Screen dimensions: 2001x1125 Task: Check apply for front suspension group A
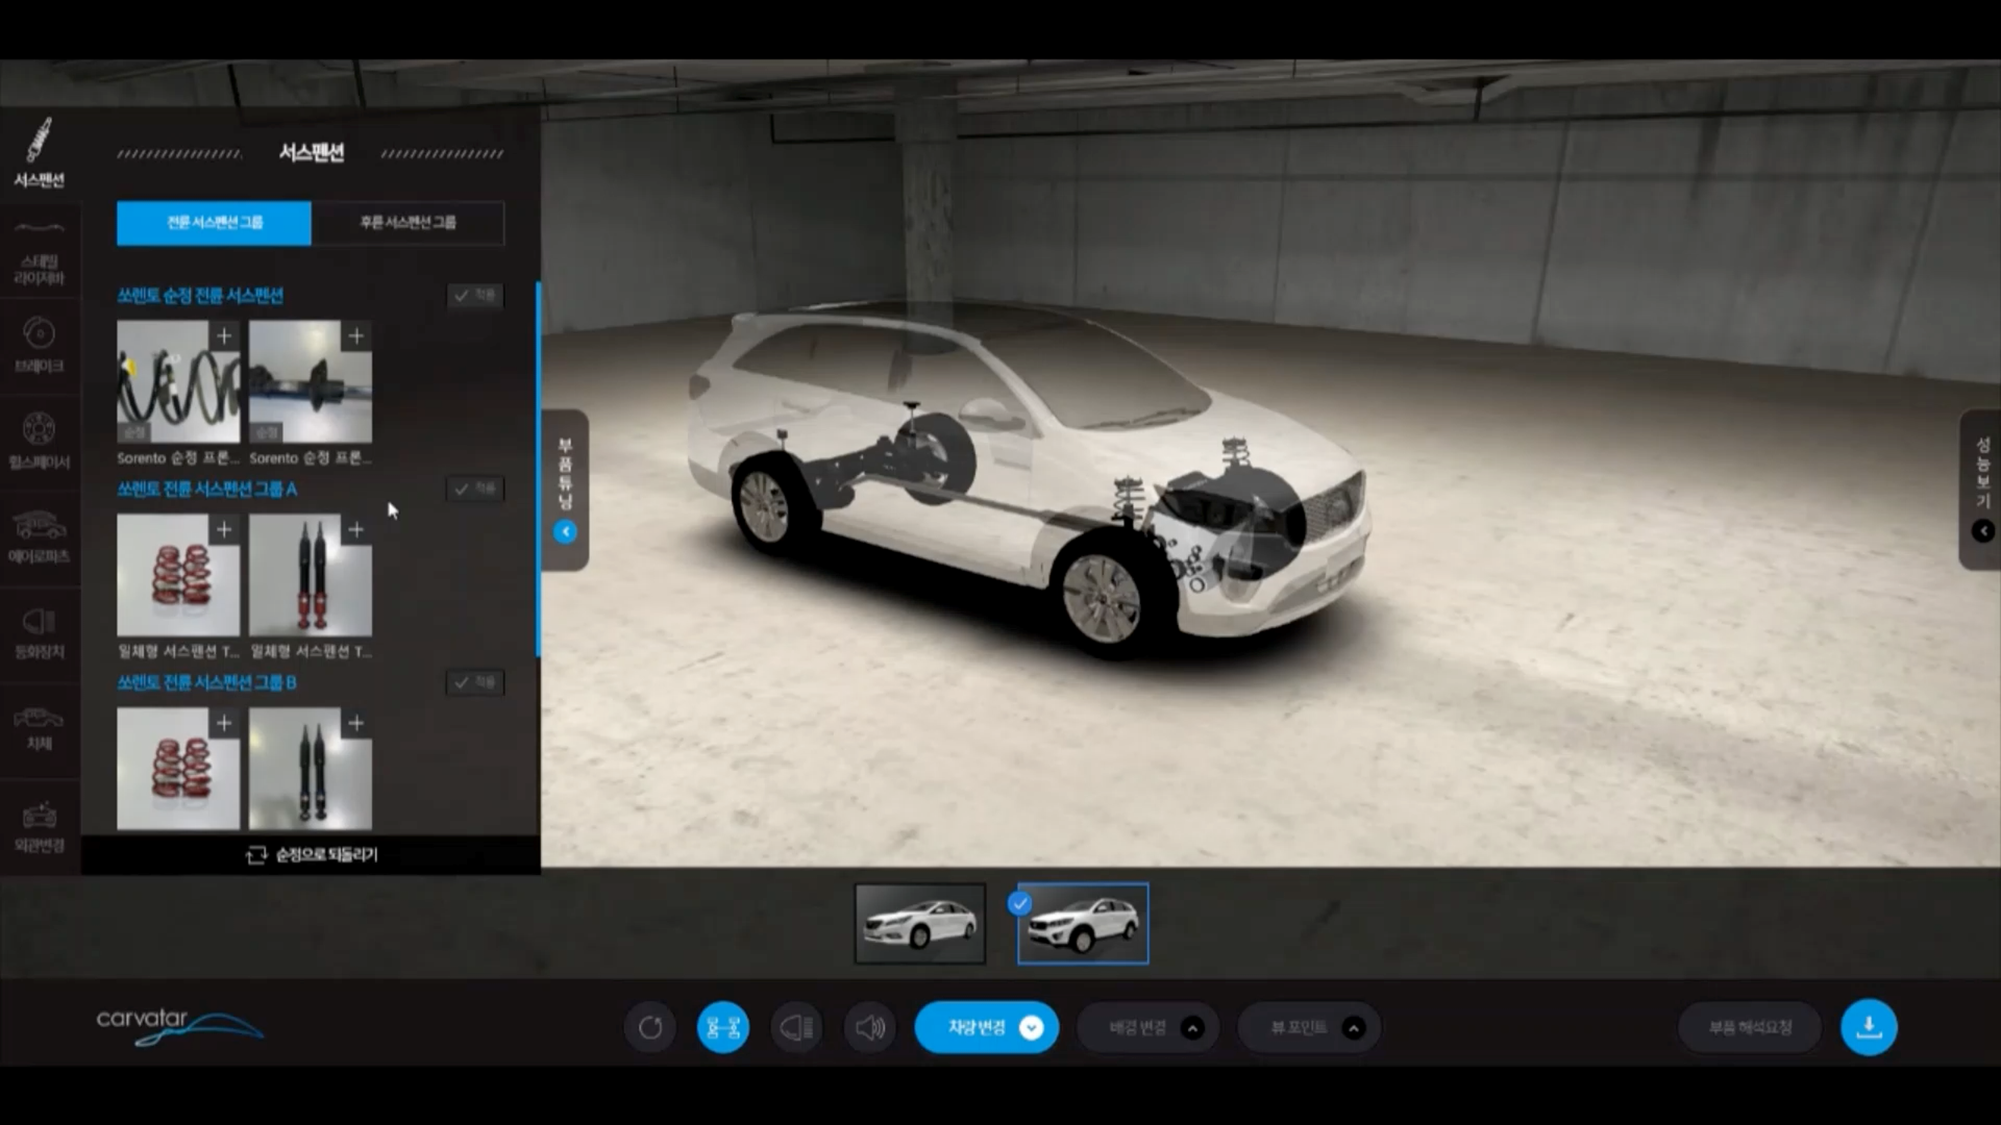click(x=475, y=489)
